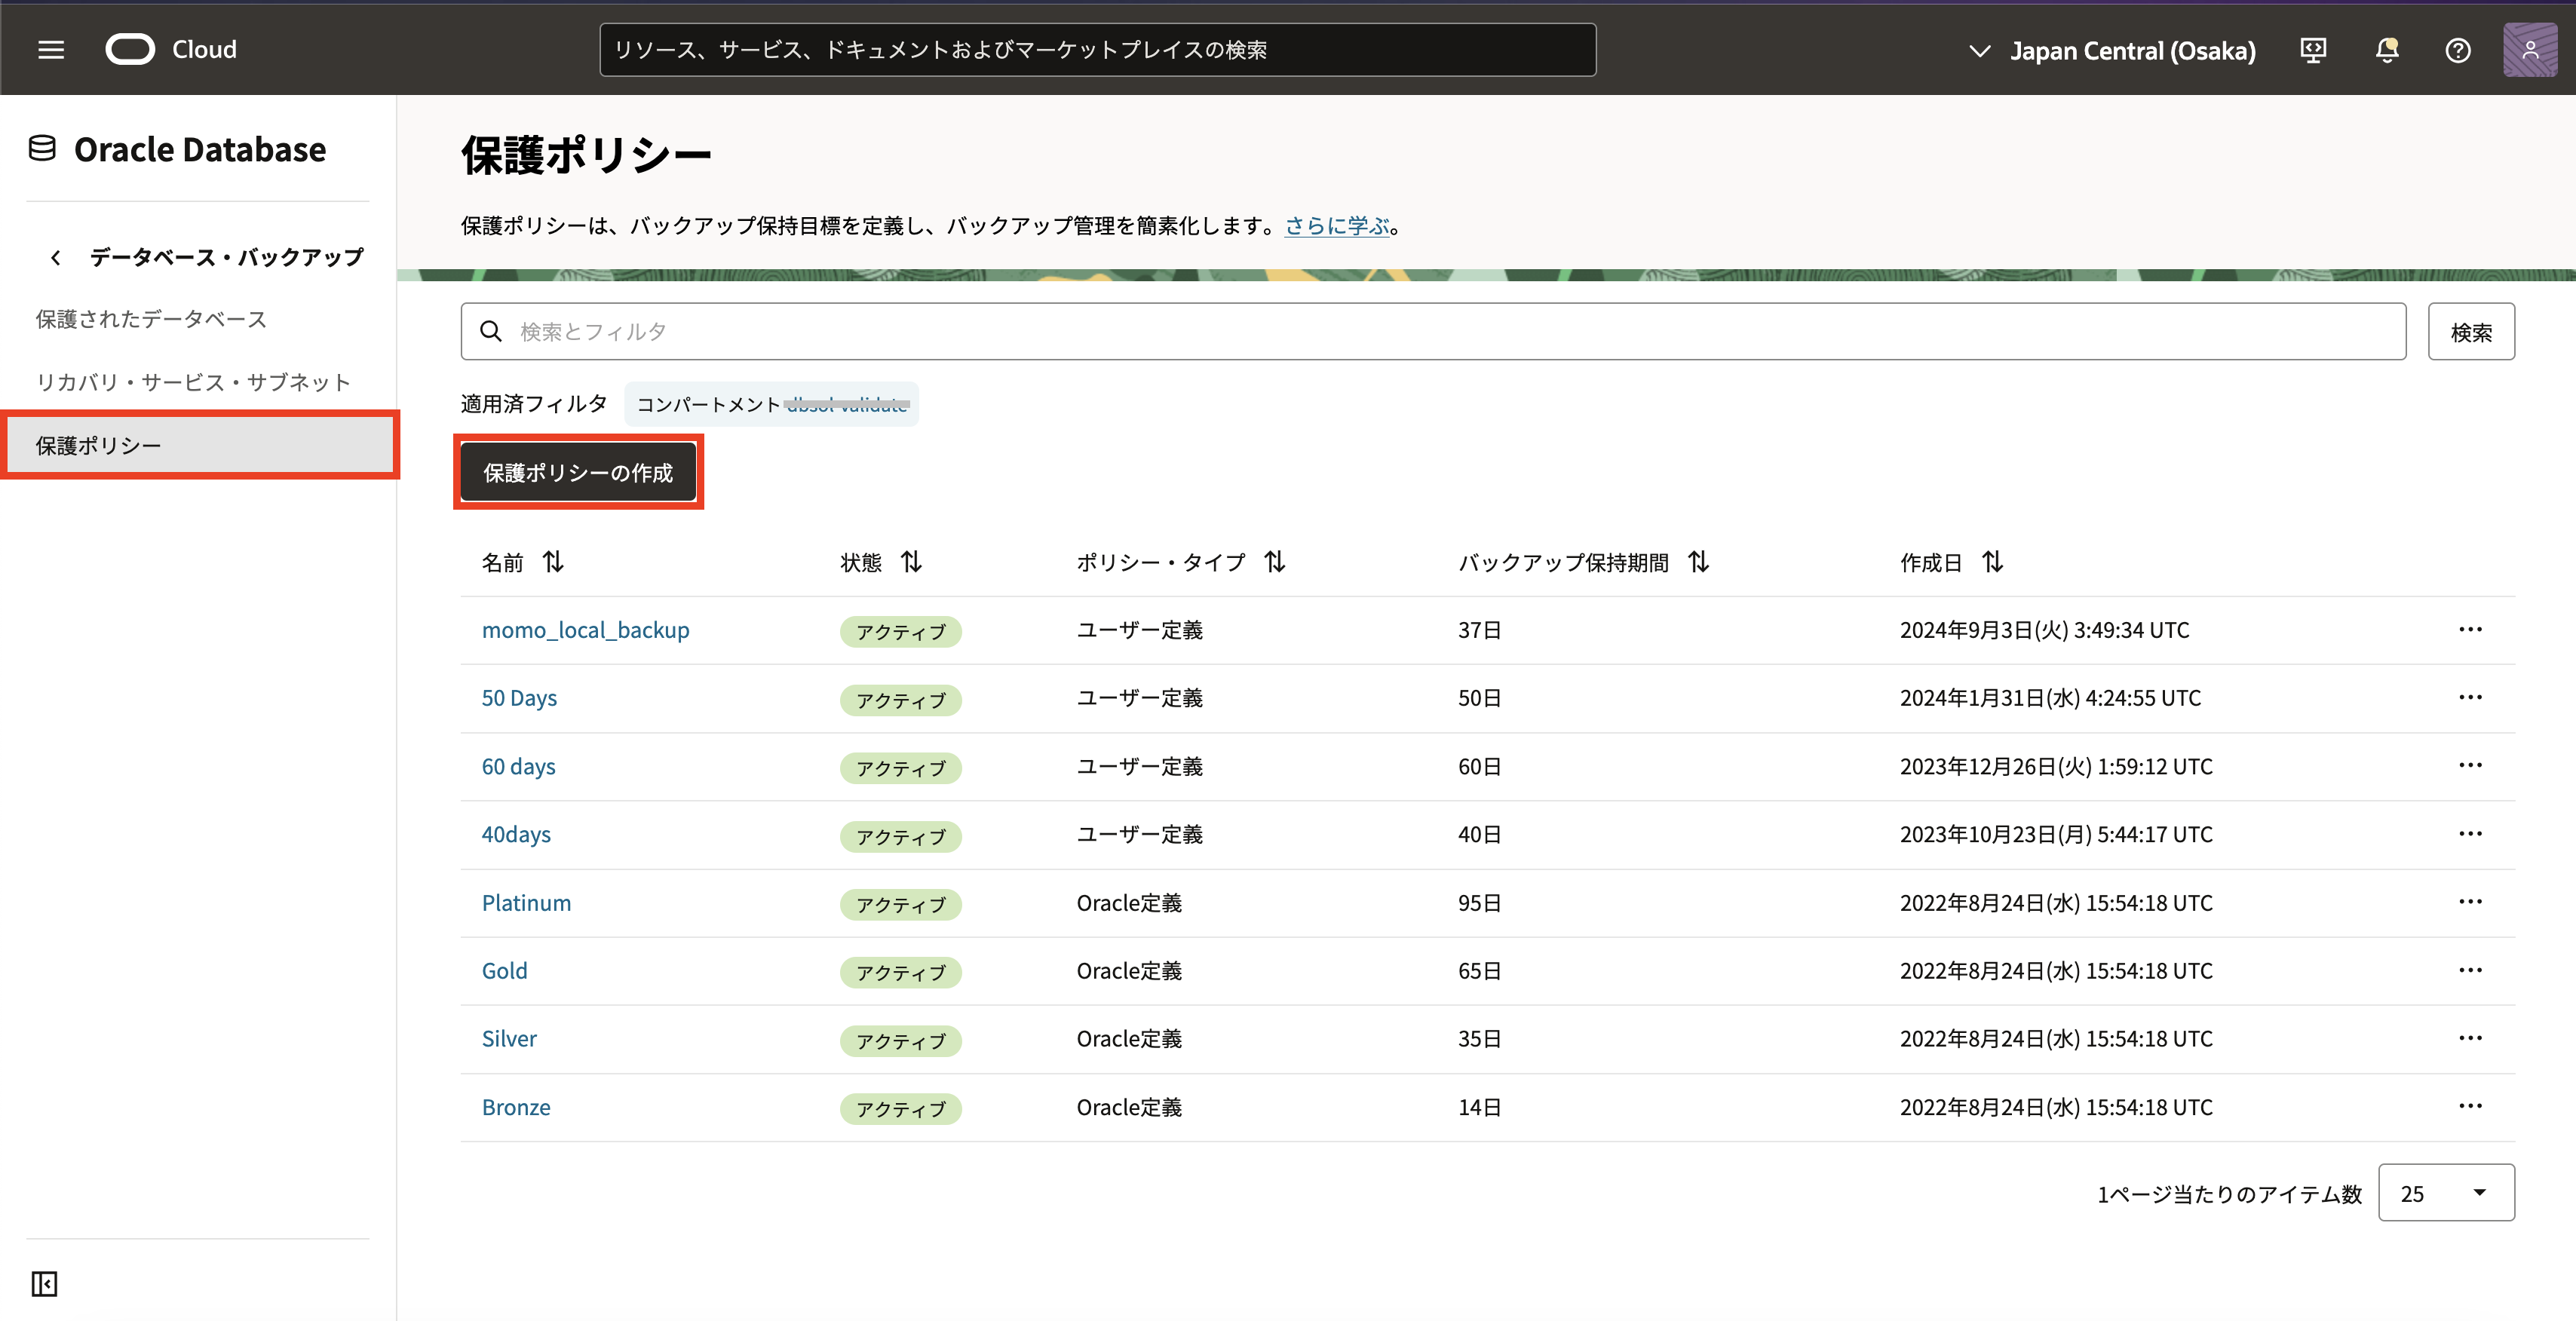Open items per page dropdown showing 25
Image resolution: width=2576 pixels, height=1321 pixels.
2445,1192
